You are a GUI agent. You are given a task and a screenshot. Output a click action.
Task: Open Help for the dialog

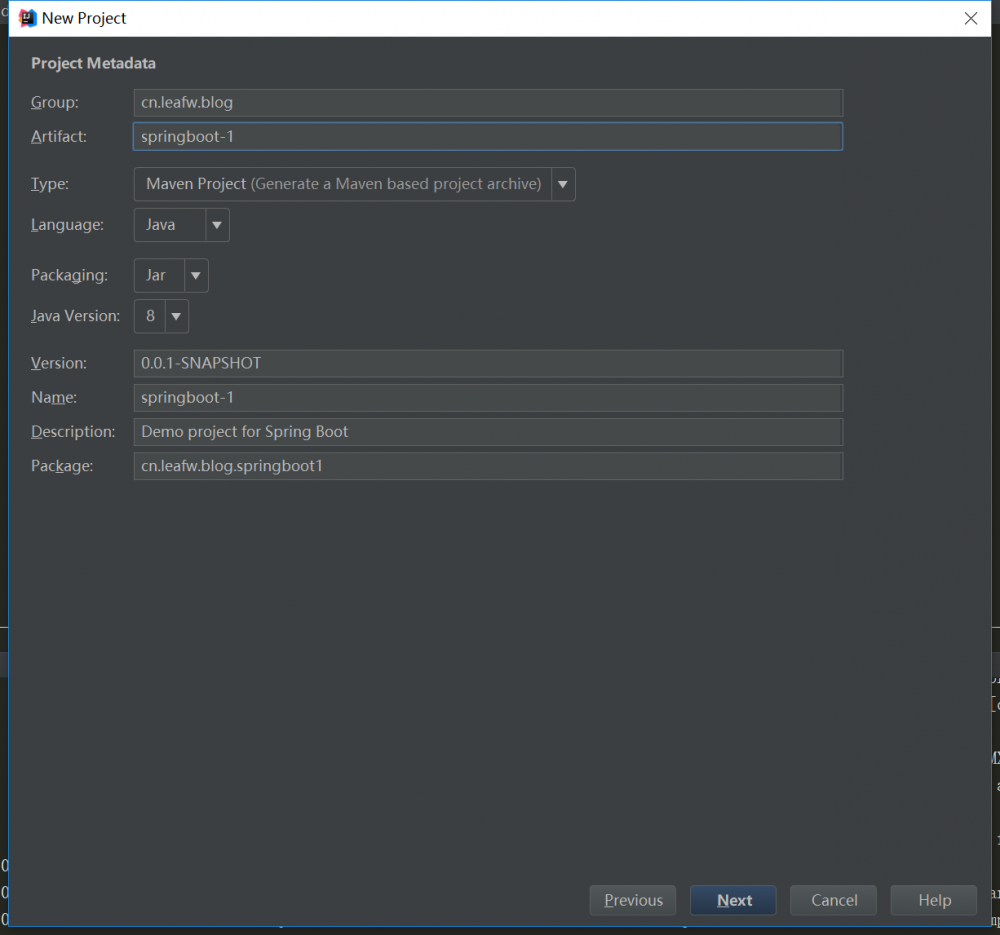934,900
